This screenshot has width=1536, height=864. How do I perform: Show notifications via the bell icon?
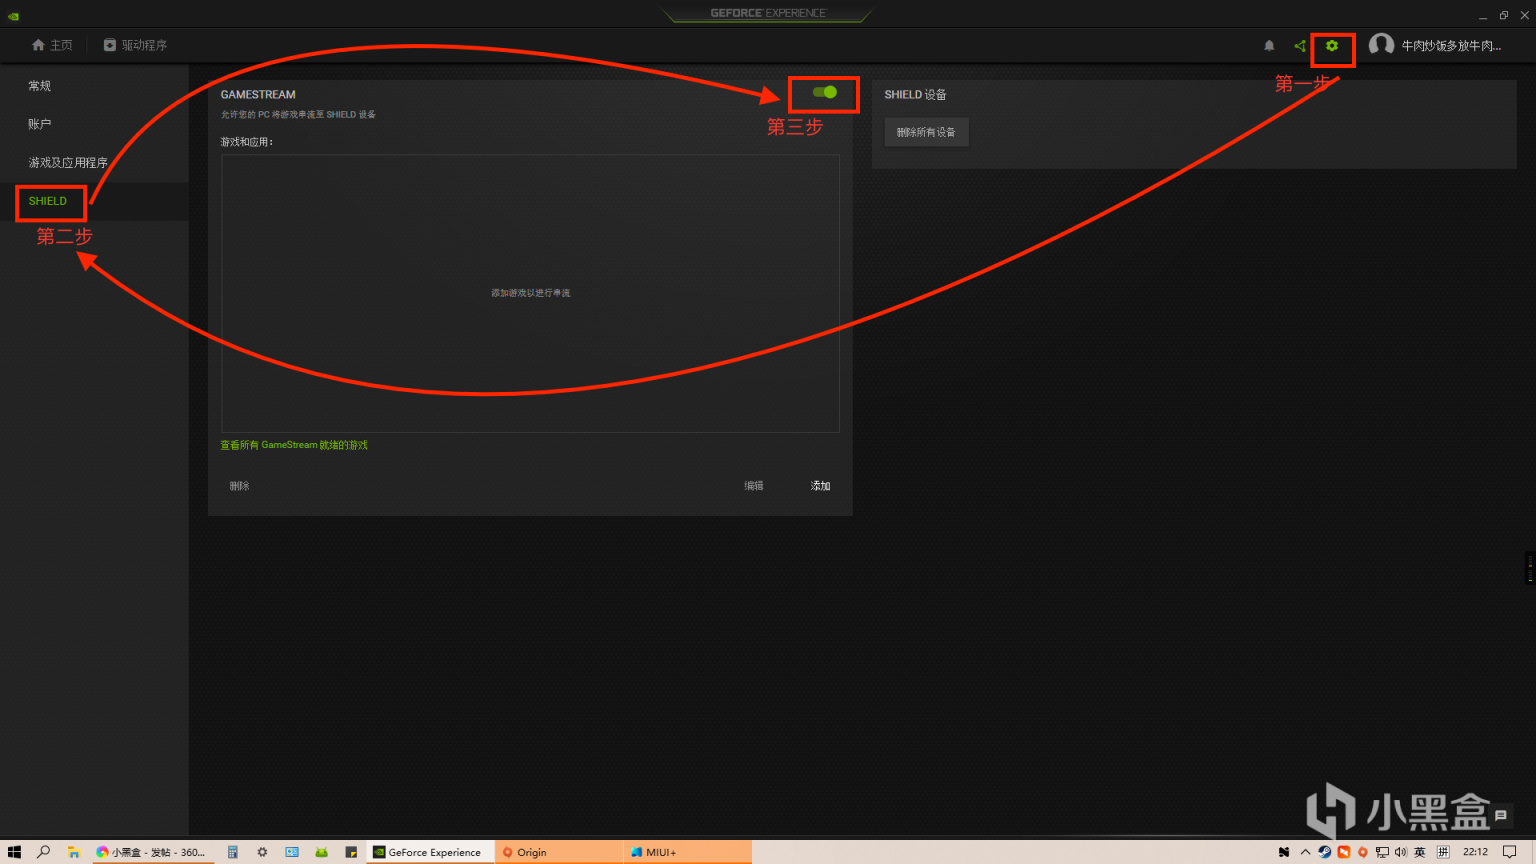click(x=1269, y=46)
